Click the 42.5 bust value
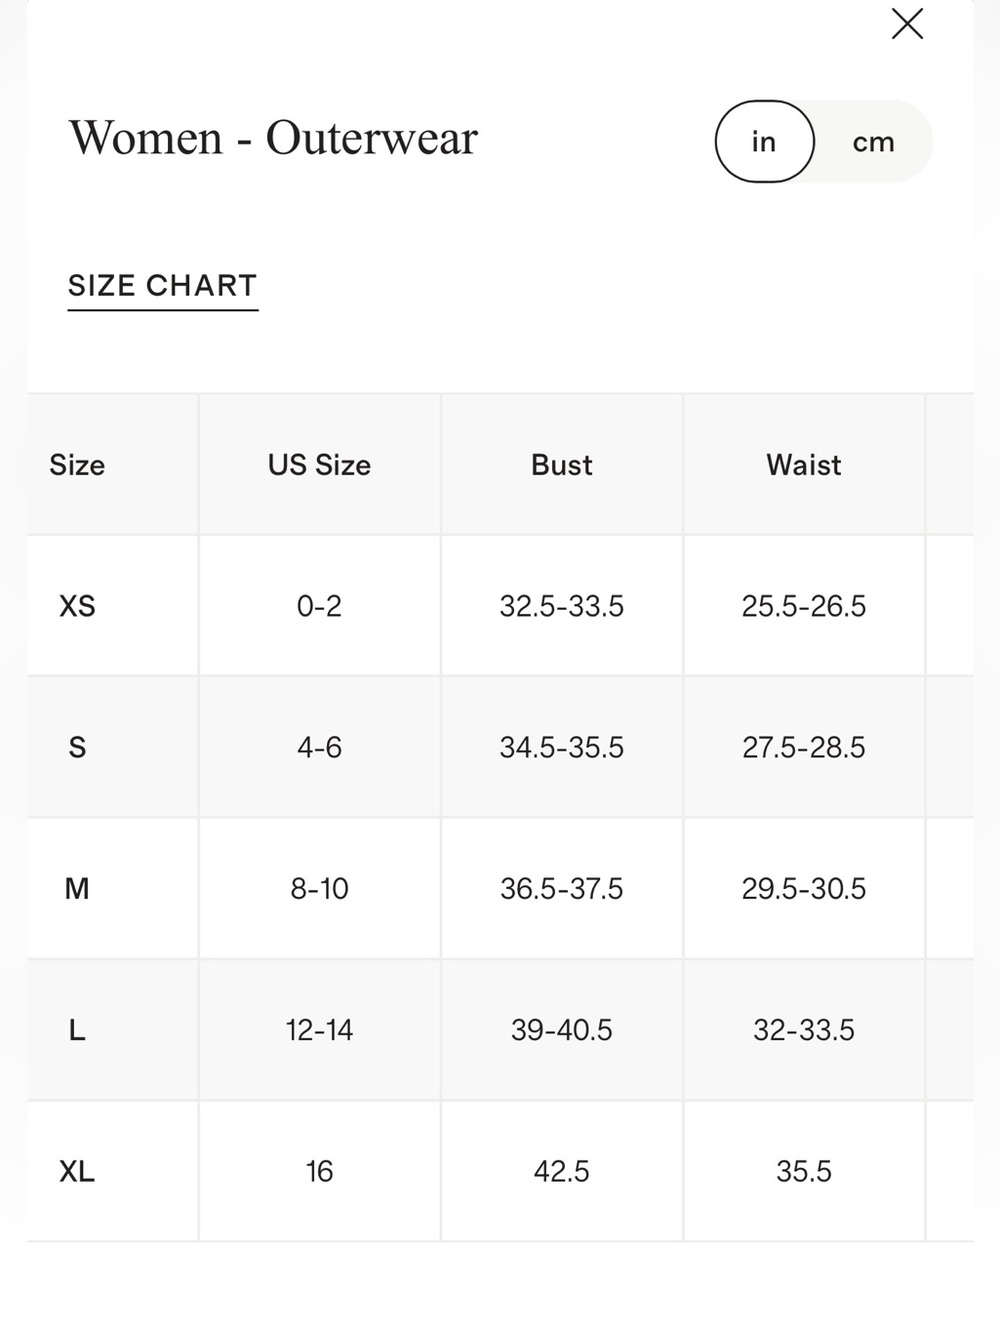Image resolution: width=1000 pixels, height=1333 pixels. point(561,1171)
